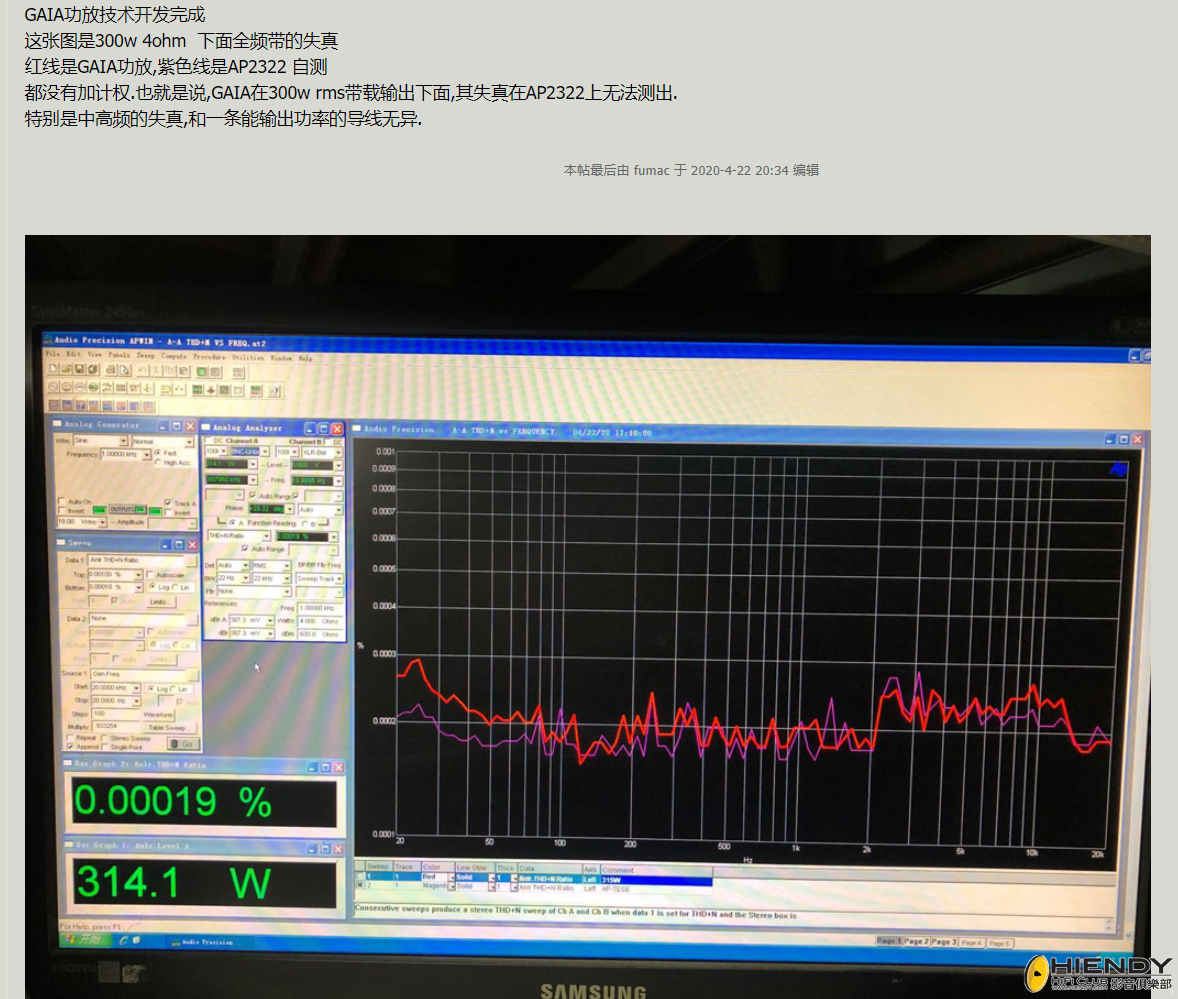Click the 315W comment cell in legend
This screenshot has height=999, width=1178.
point(657,880)
